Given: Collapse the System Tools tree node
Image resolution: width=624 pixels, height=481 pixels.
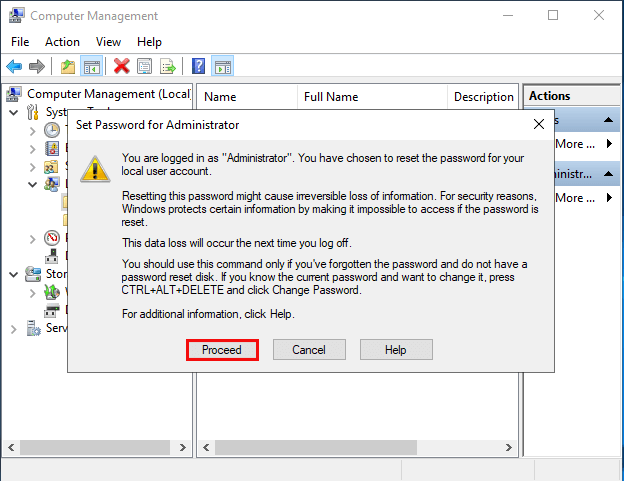Looking at the screenshot, I should pos(13,113).
